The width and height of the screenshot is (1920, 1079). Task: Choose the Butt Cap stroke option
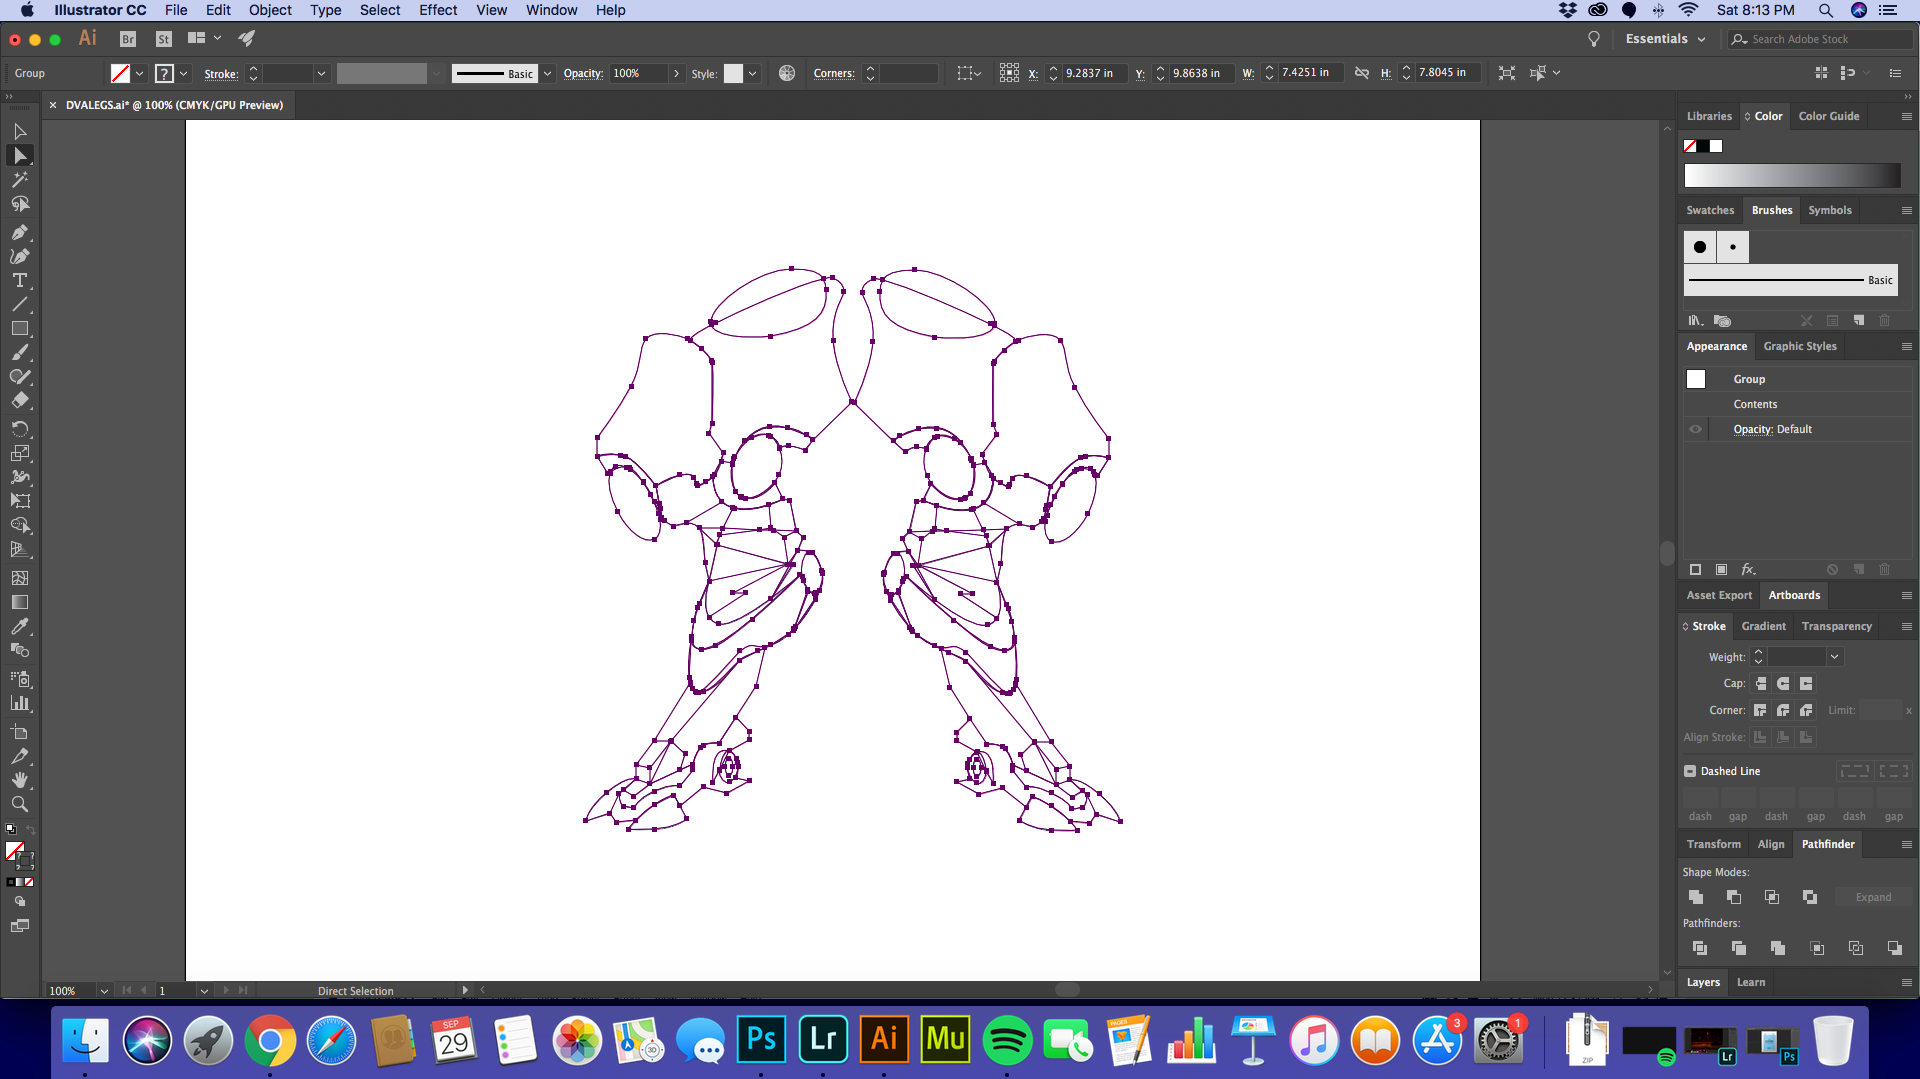pyautogui.click(x=1761, y=684)
